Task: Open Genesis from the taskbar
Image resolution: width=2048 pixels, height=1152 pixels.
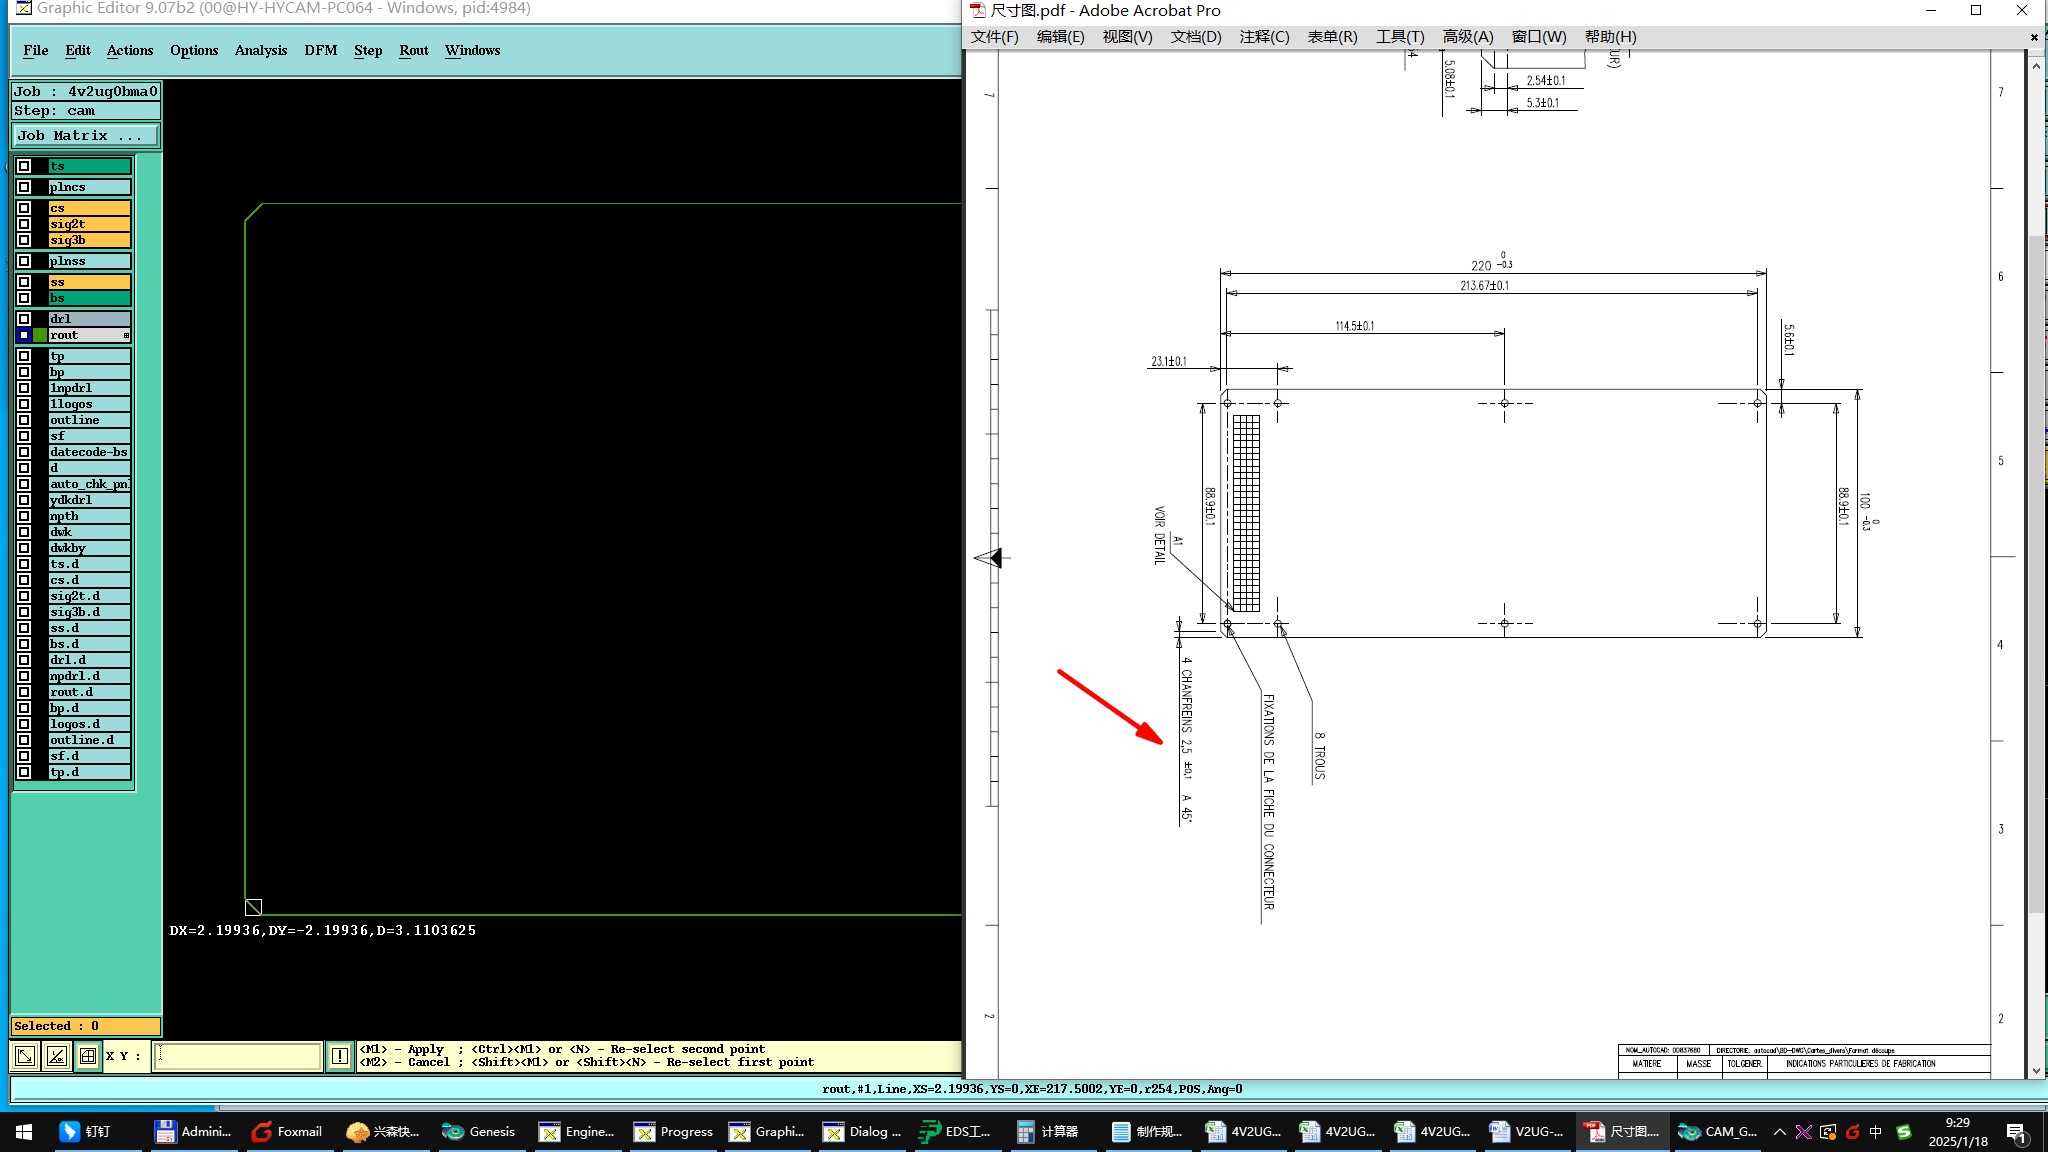Action: point(479,1131)
